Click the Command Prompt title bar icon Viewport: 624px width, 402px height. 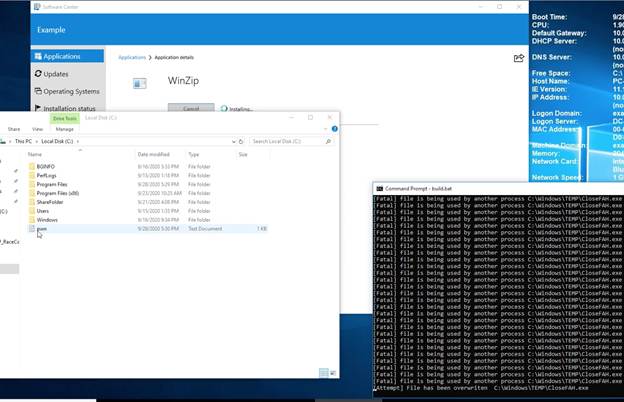coord(380,188)
